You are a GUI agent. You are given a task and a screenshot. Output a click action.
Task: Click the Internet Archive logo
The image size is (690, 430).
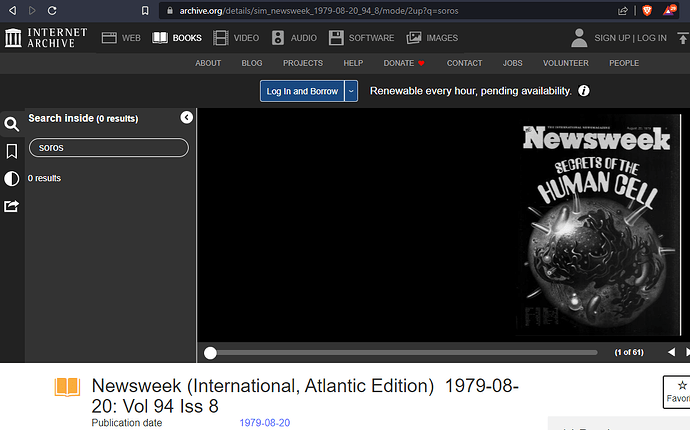[x=46, y=37]
